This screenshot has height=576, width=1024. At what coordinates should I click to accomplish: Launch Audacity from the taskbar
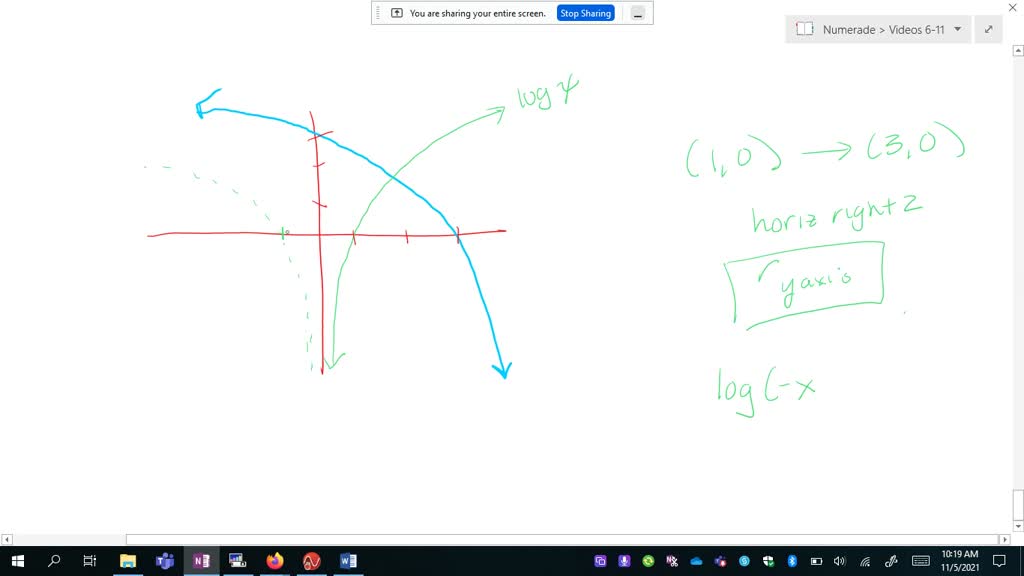tap(310, 561)
